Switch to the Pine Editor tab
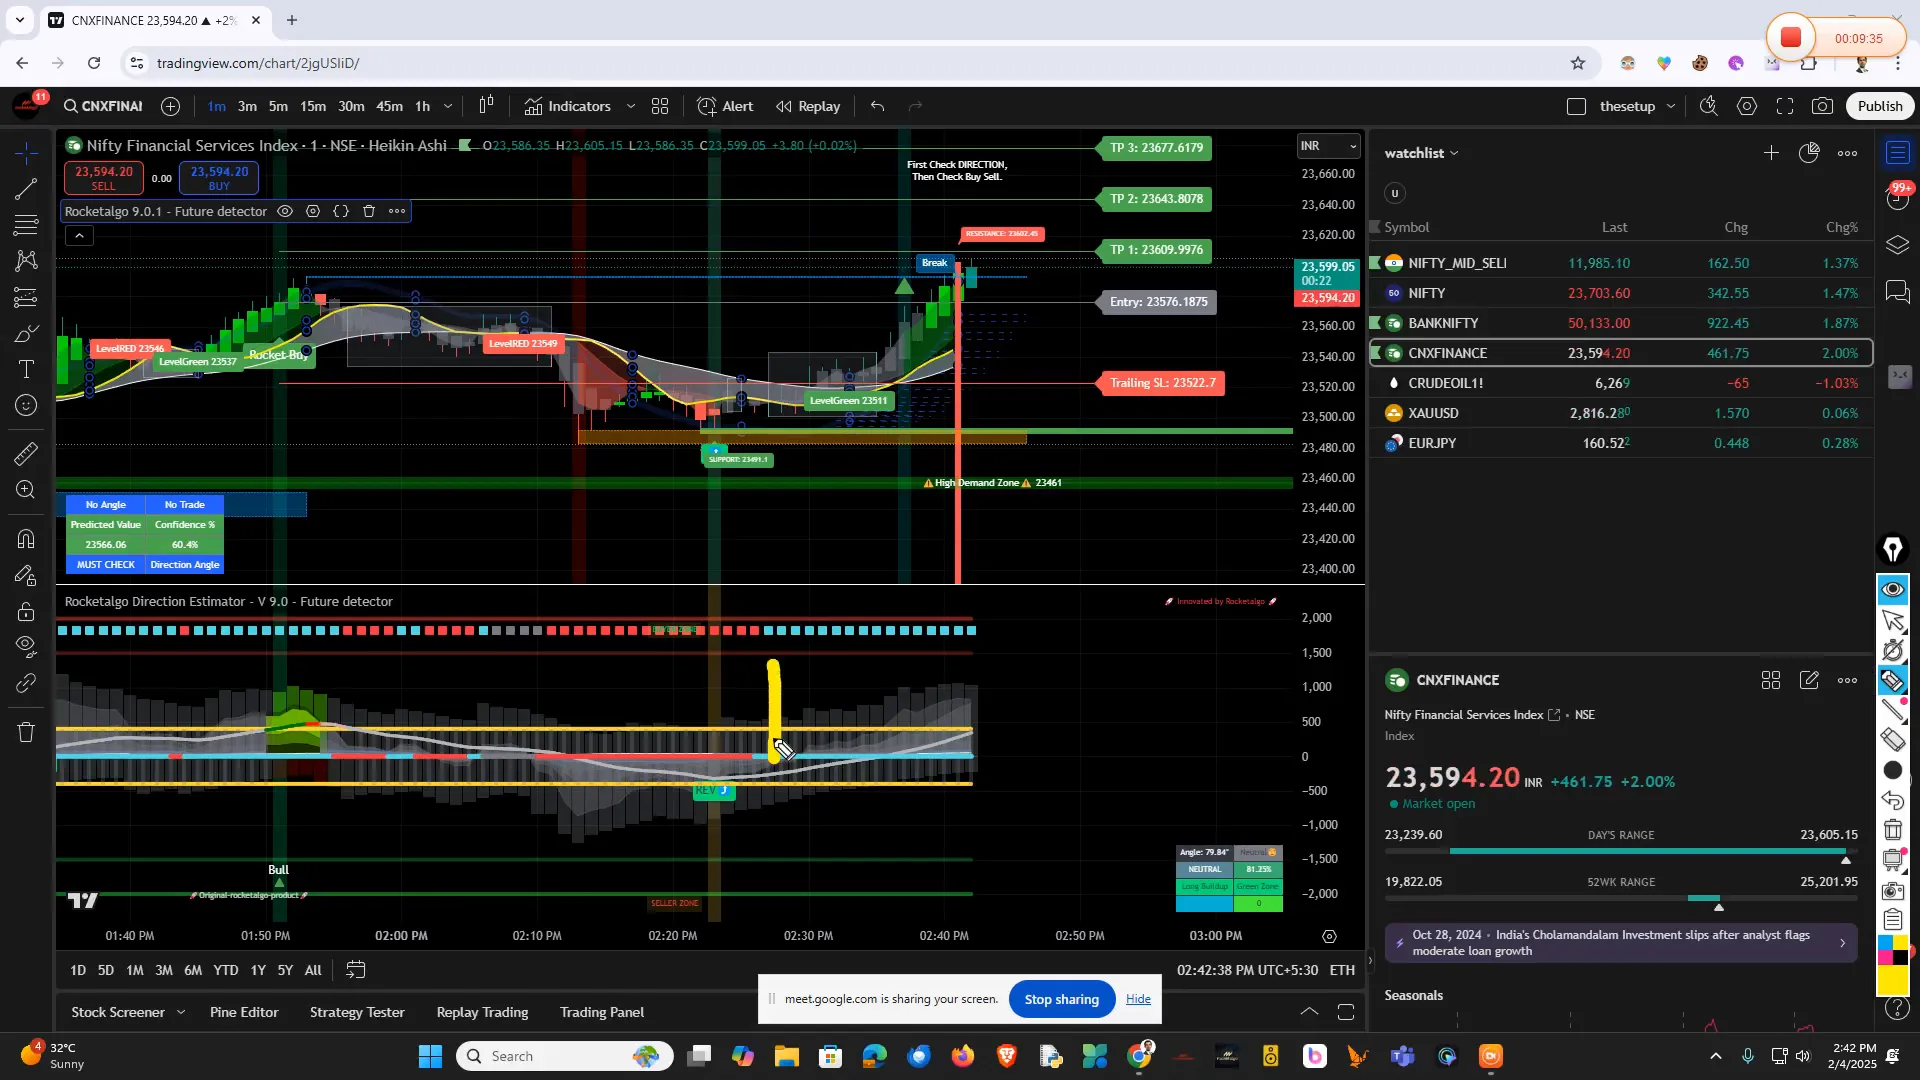Image resolution: width=1920 pixels, height=1080 pixels. click(243, 1012)
